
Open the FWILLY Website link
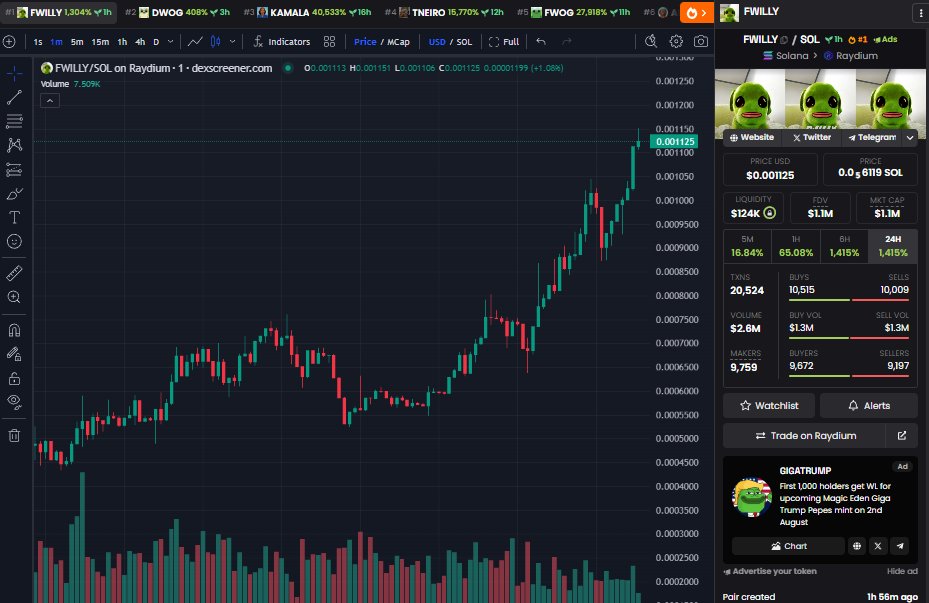(x=751, y=137)
